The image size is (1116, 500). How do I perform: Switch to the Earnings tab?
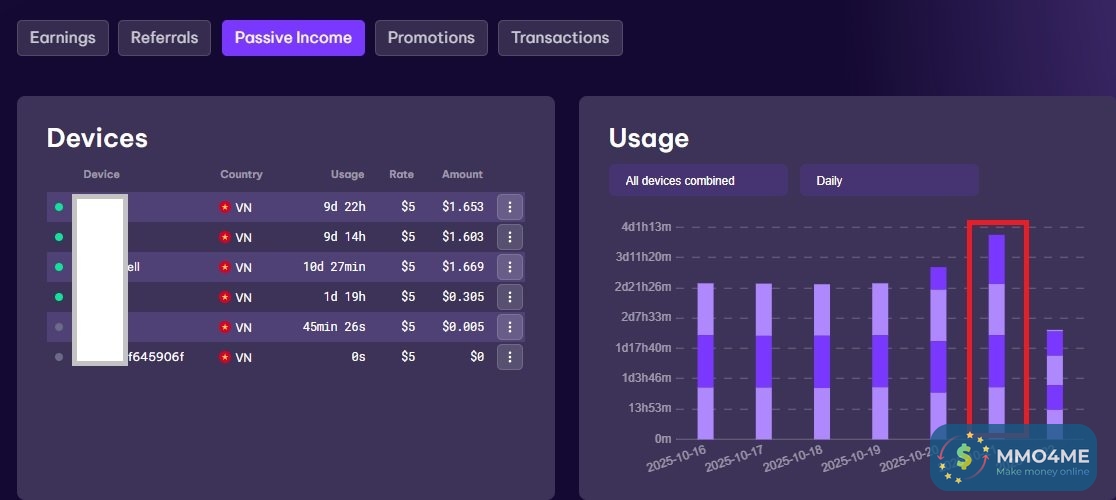pyautogui.click(x=63, y=38)
